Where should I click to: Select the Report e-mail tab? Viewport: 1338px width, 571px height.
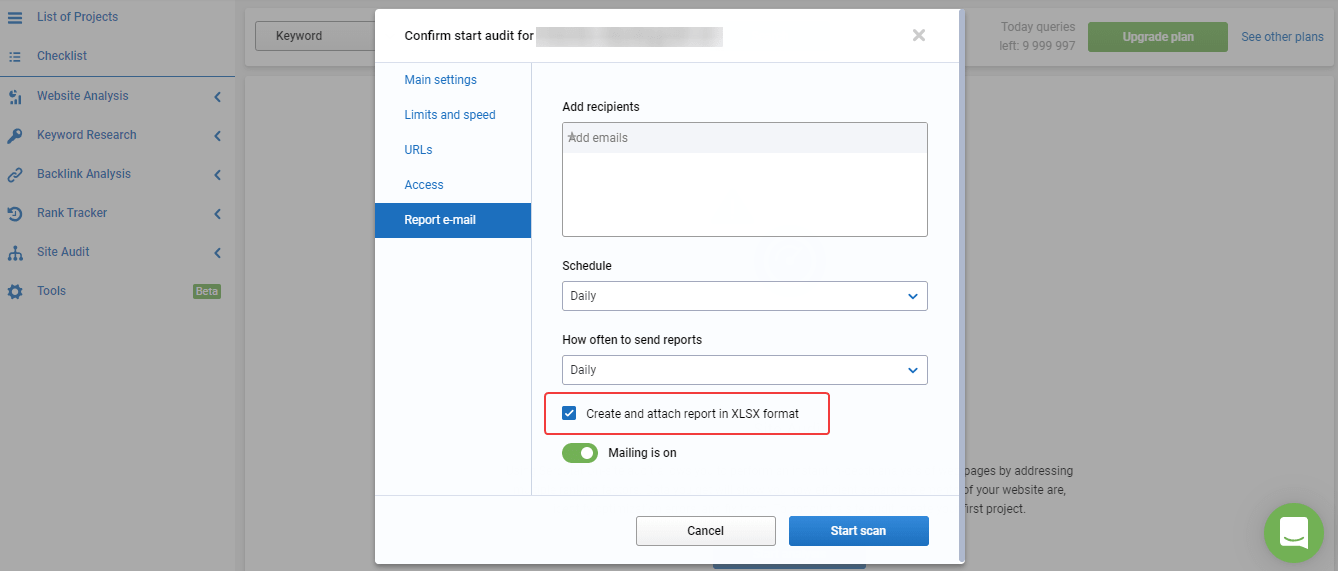click(x=453, y=220)
